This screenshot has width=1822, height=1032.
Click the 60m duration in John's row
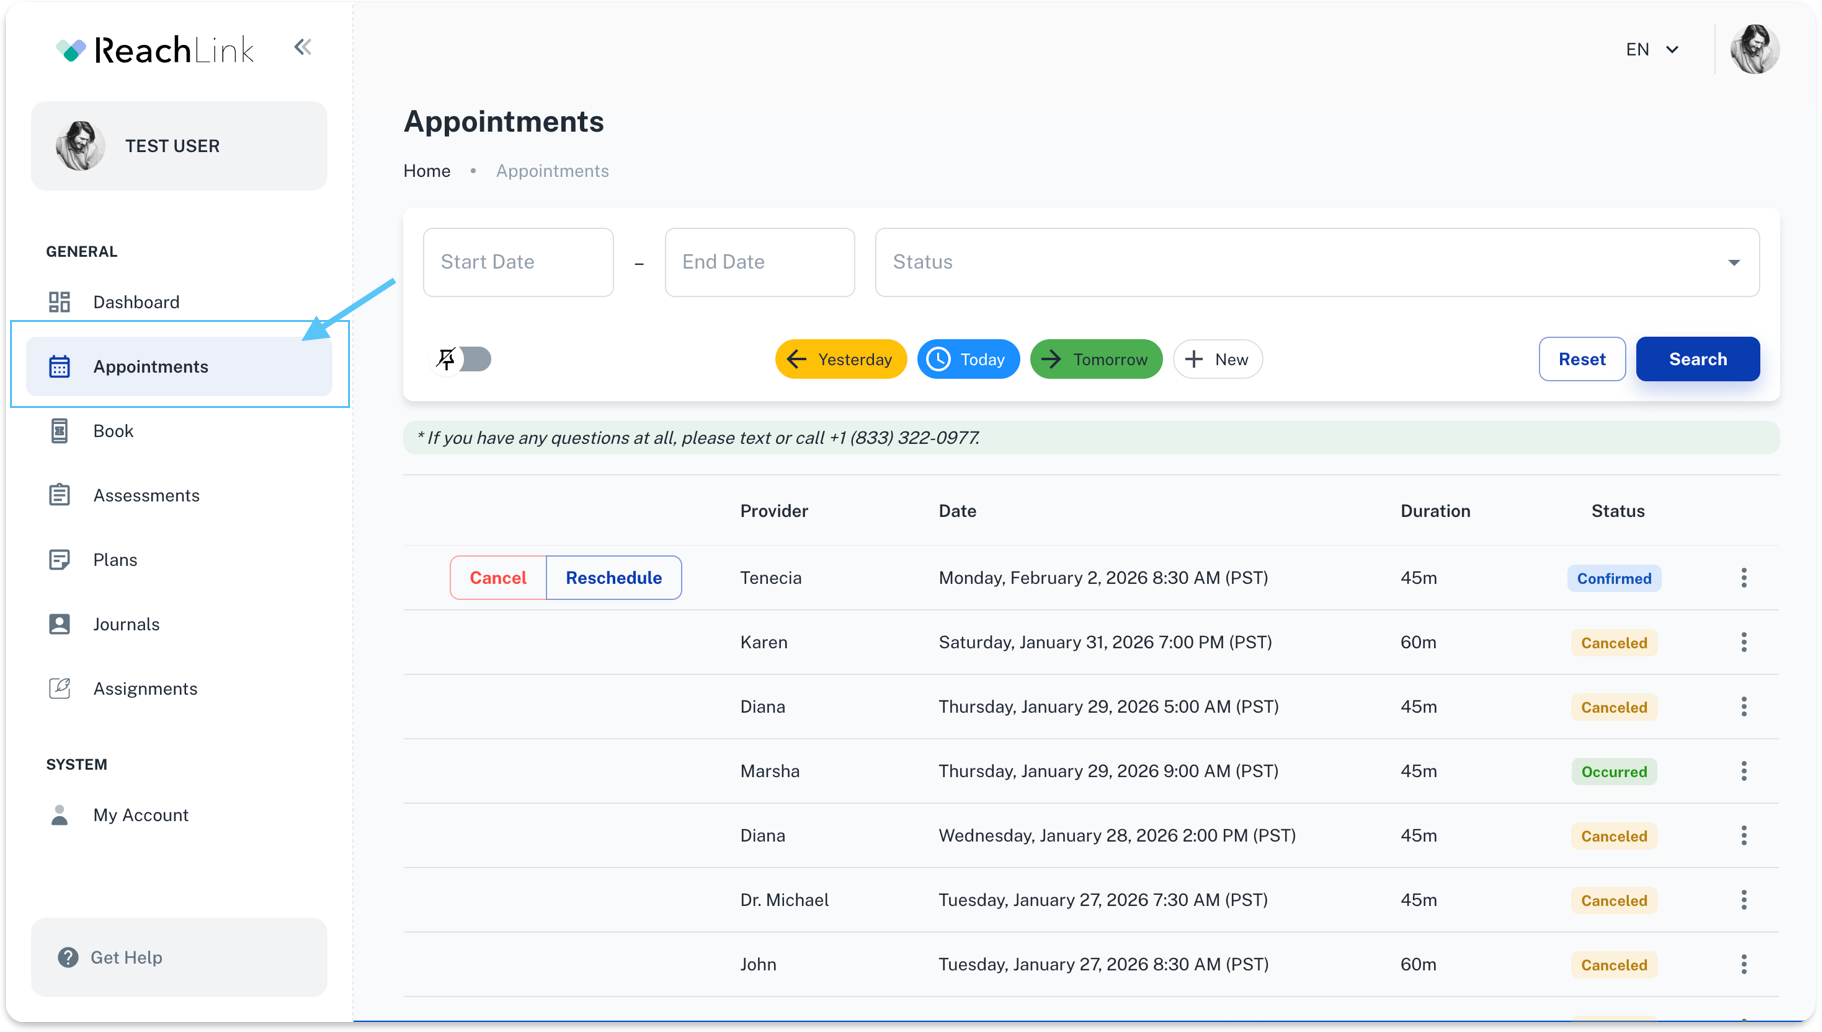click(1418, 965)
